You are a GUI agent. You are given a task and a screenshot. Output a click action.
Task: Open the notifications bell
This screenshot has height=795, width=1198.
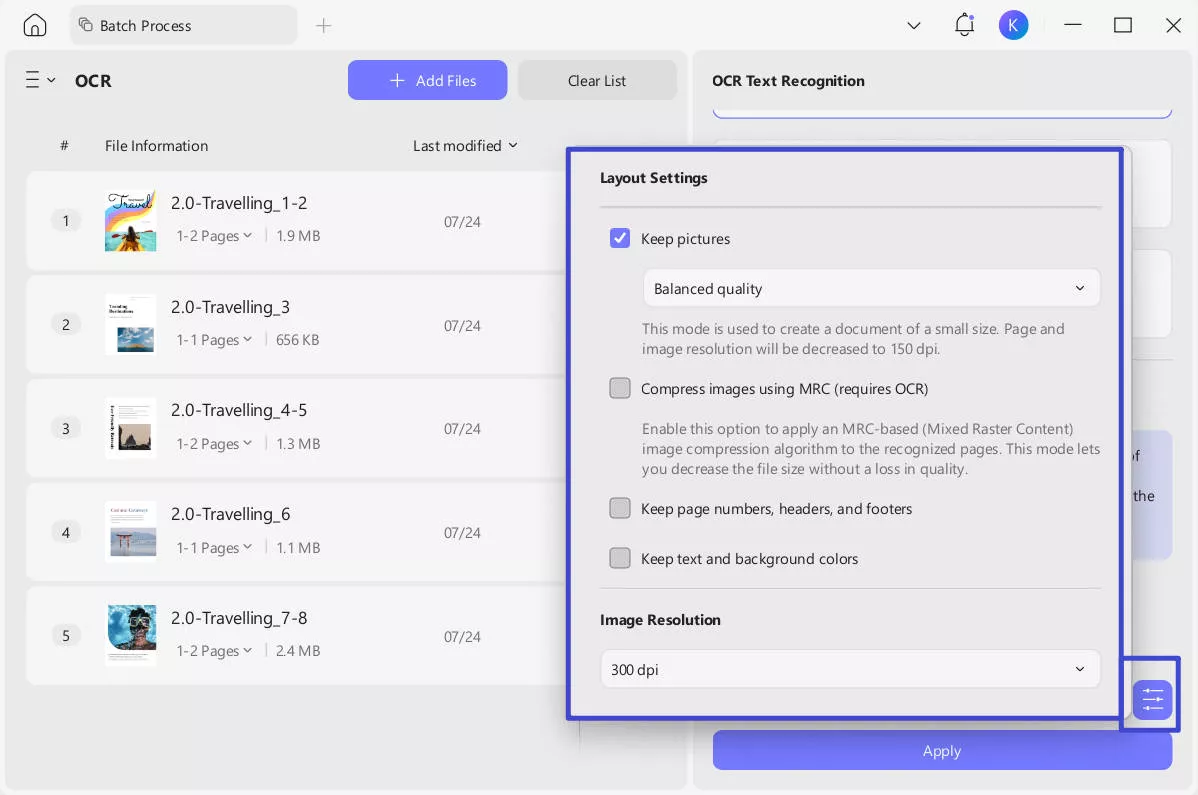(964, 26)
